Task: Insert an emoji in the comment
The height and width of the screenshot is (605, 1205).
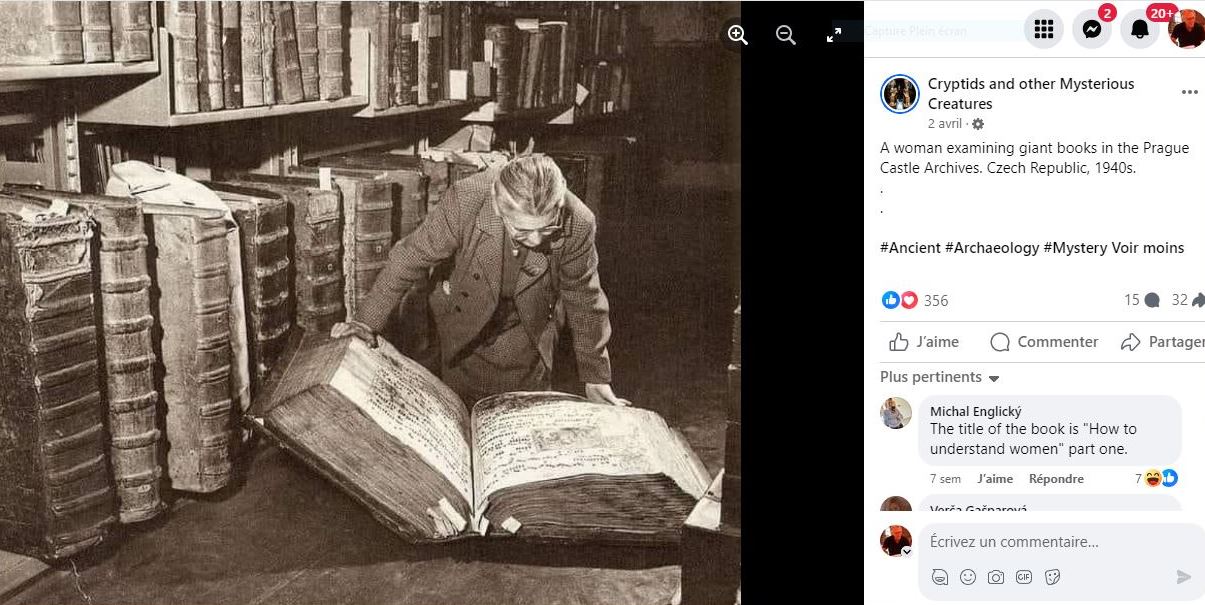Action: 968,577
